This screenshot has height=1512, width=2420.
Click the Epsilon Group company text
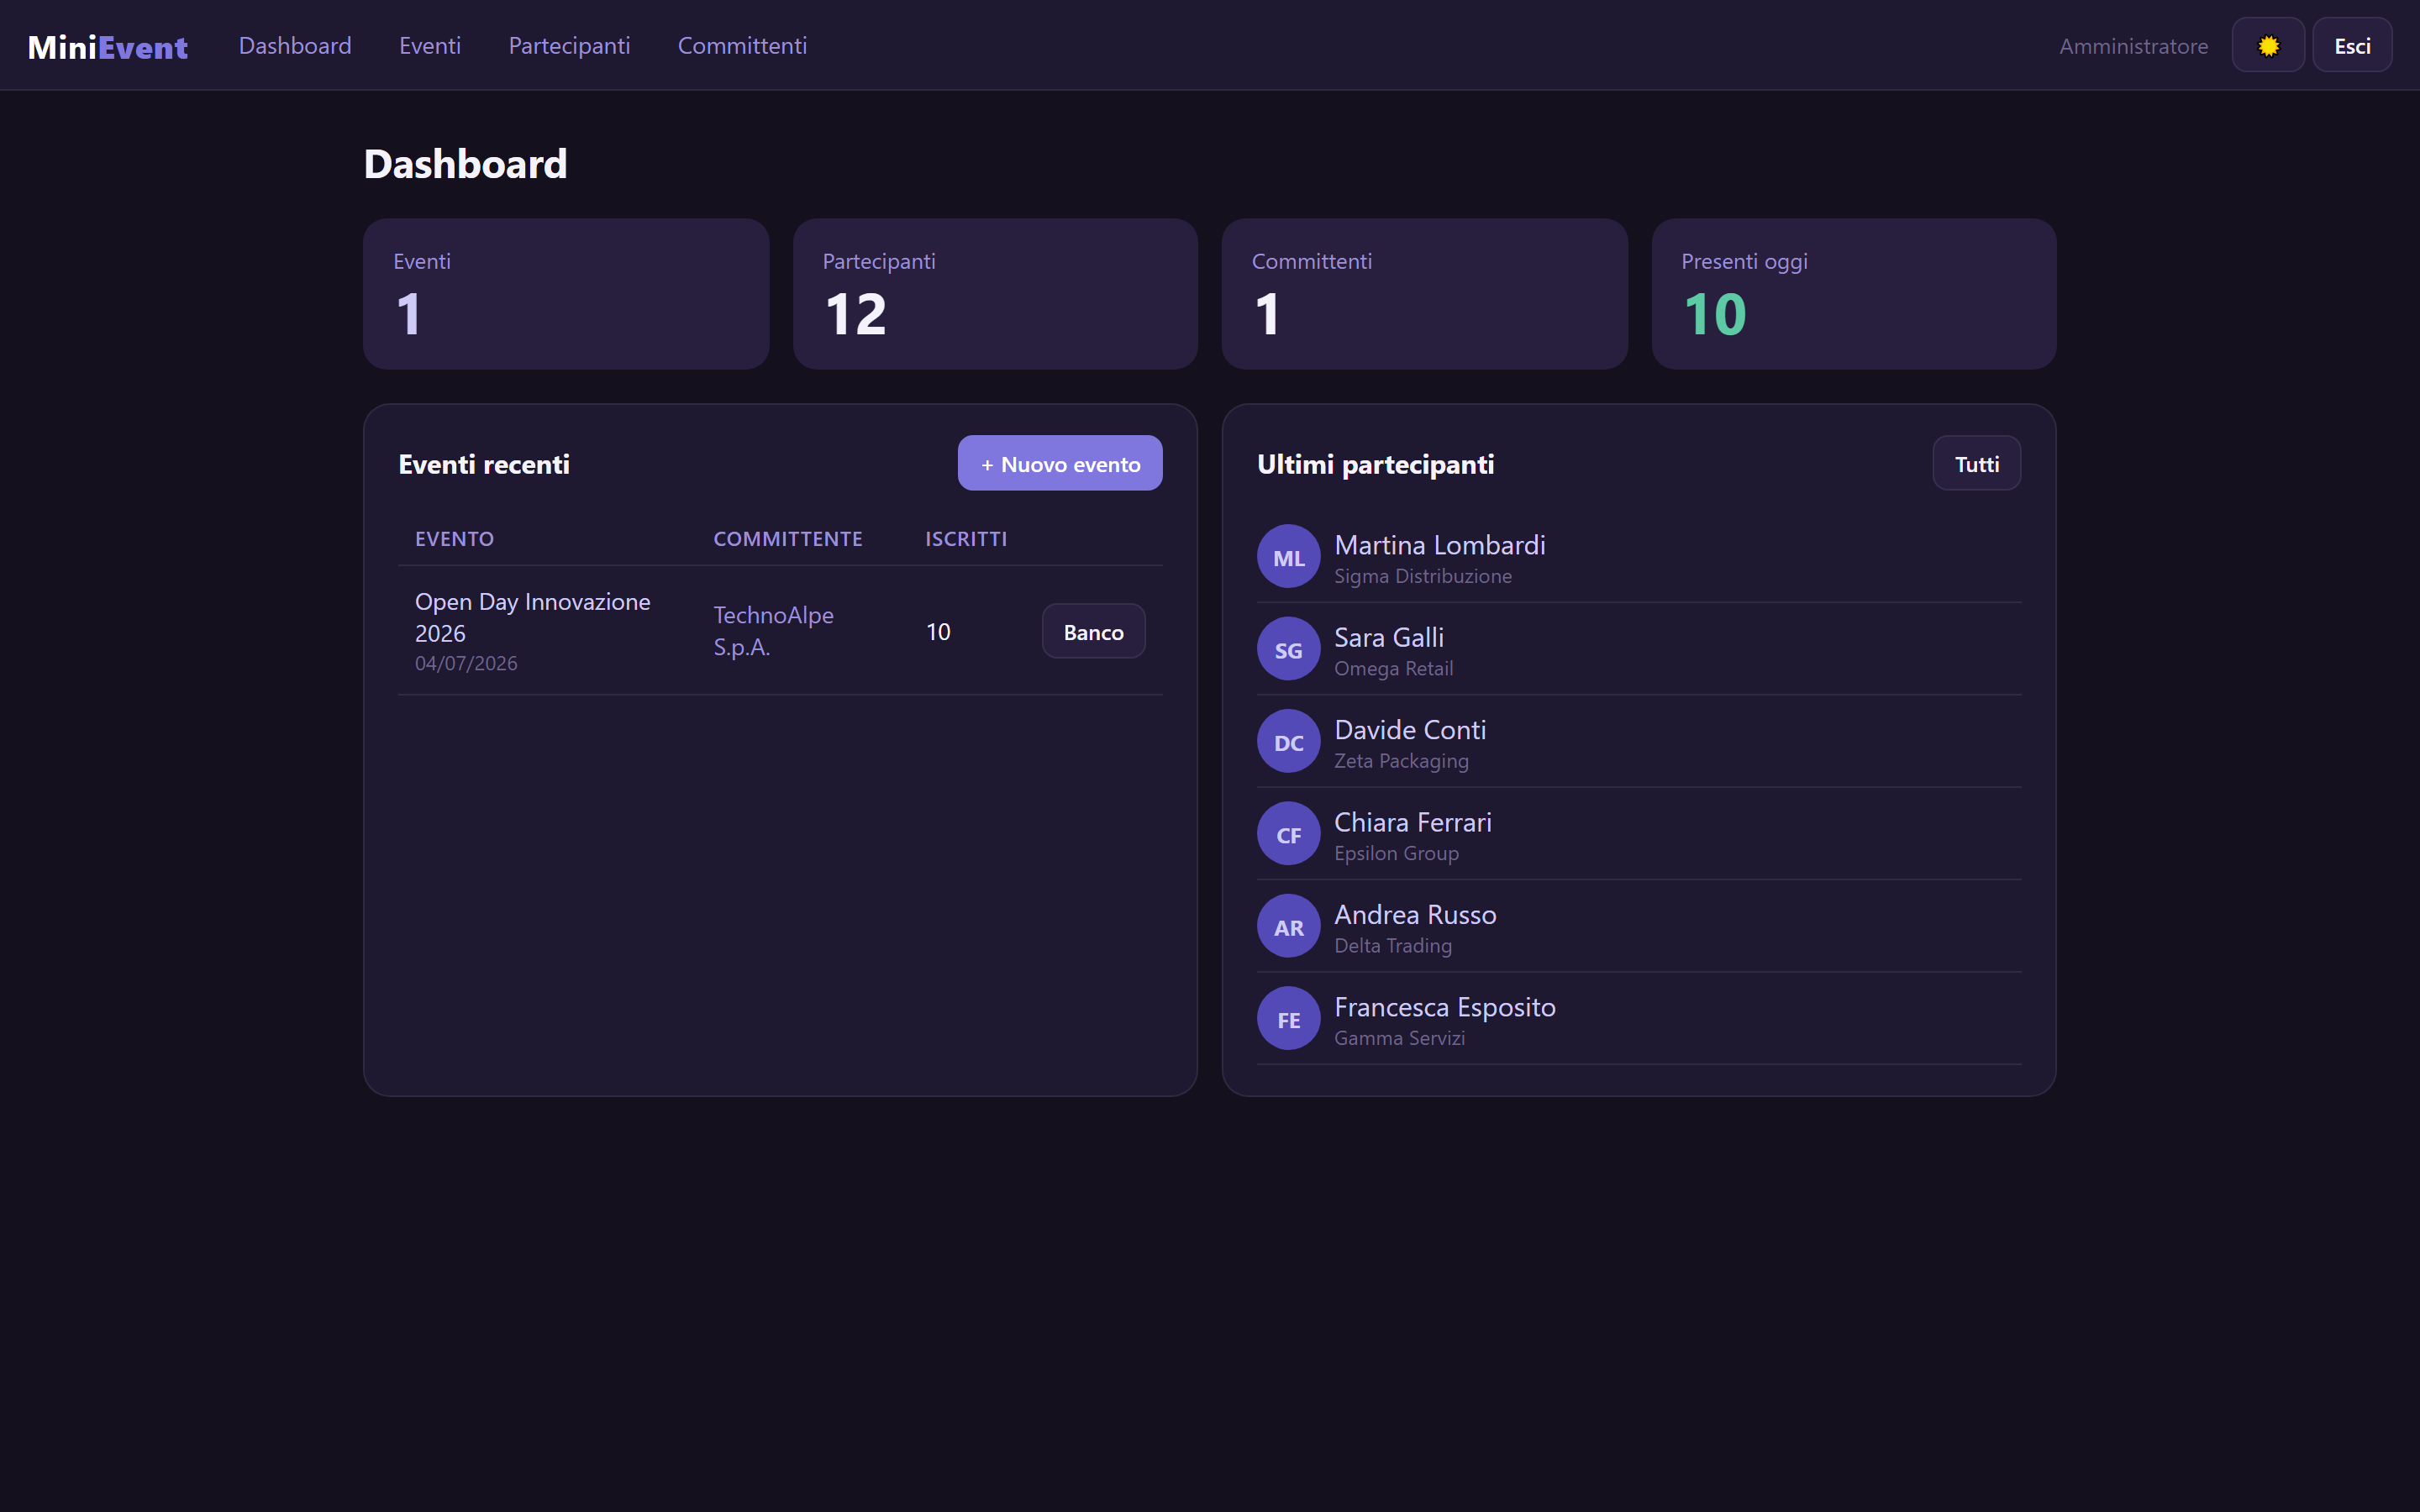click(1396, 854)
